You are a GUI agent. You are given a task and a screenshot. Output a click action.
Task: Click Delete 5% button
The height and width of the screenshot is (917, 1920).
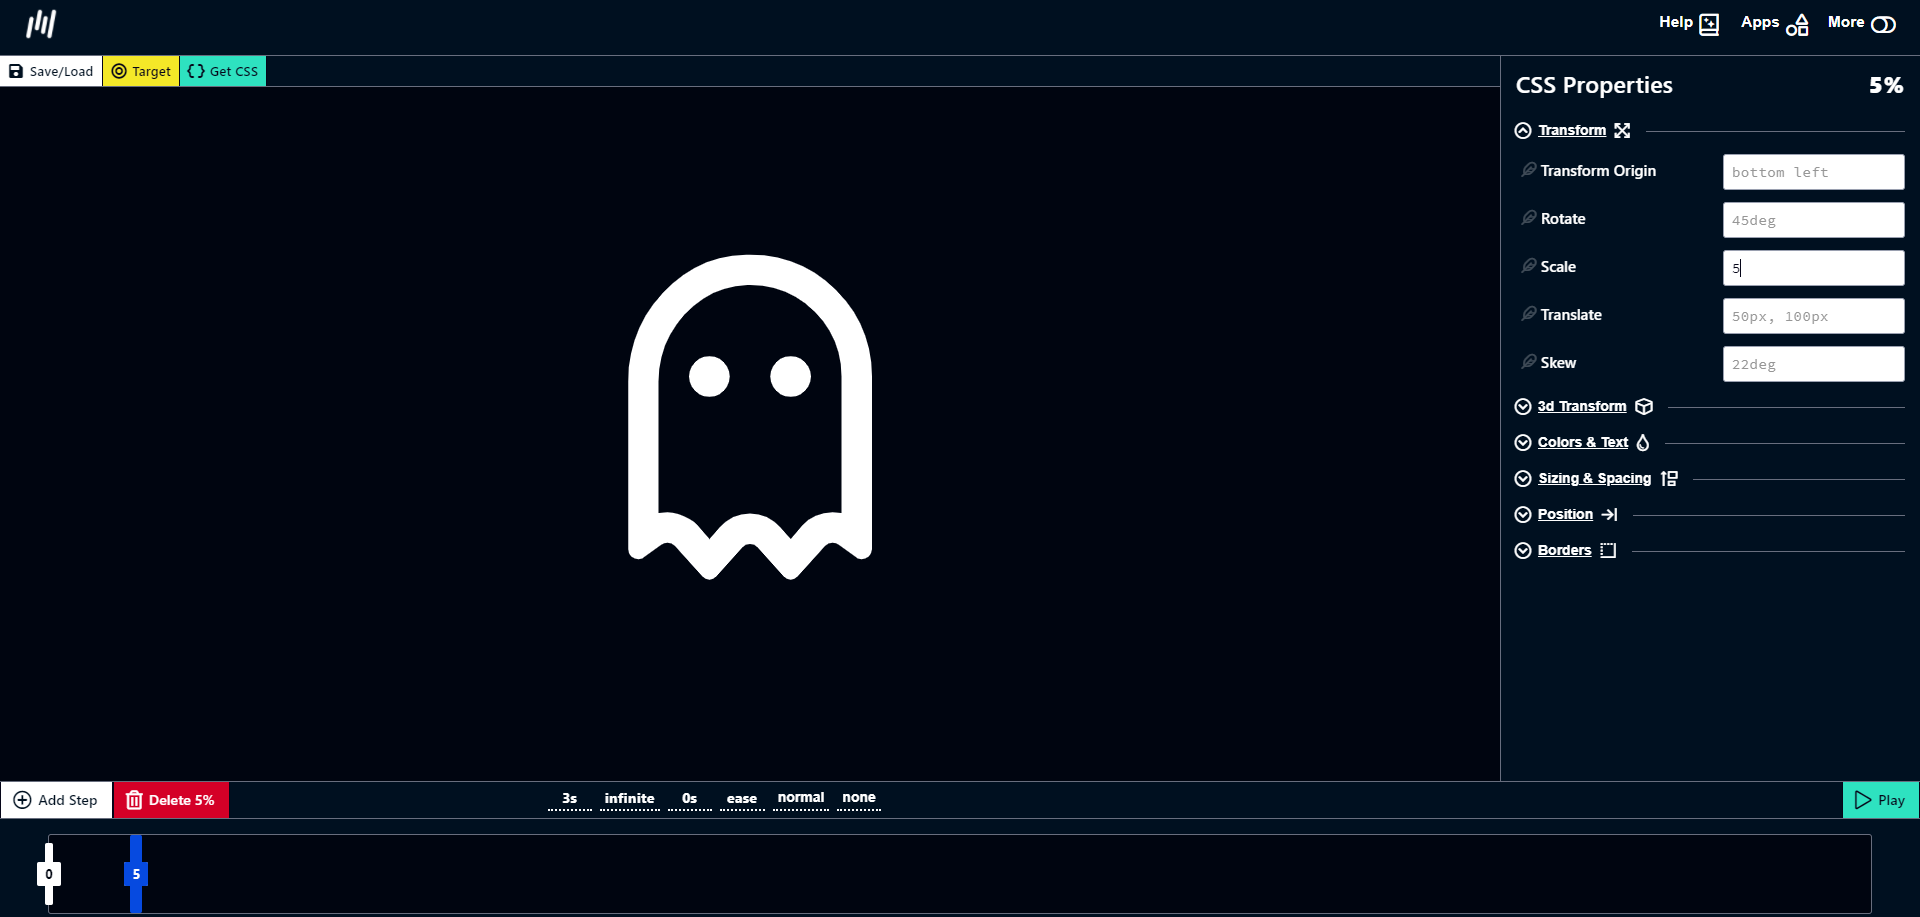[171, 800]
